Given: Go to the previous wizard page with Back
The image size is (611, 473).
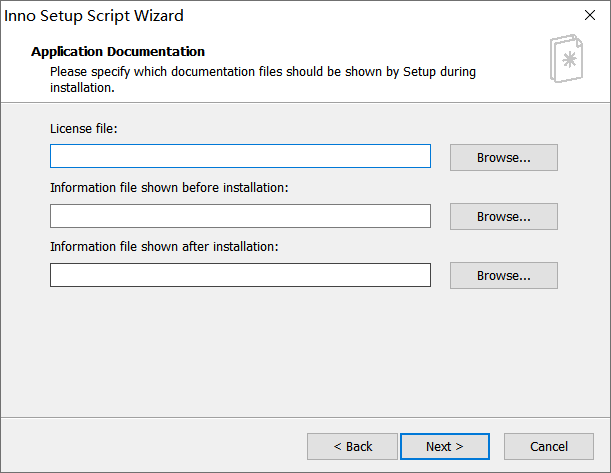Looking at the screenshot, I should (352, 447).
